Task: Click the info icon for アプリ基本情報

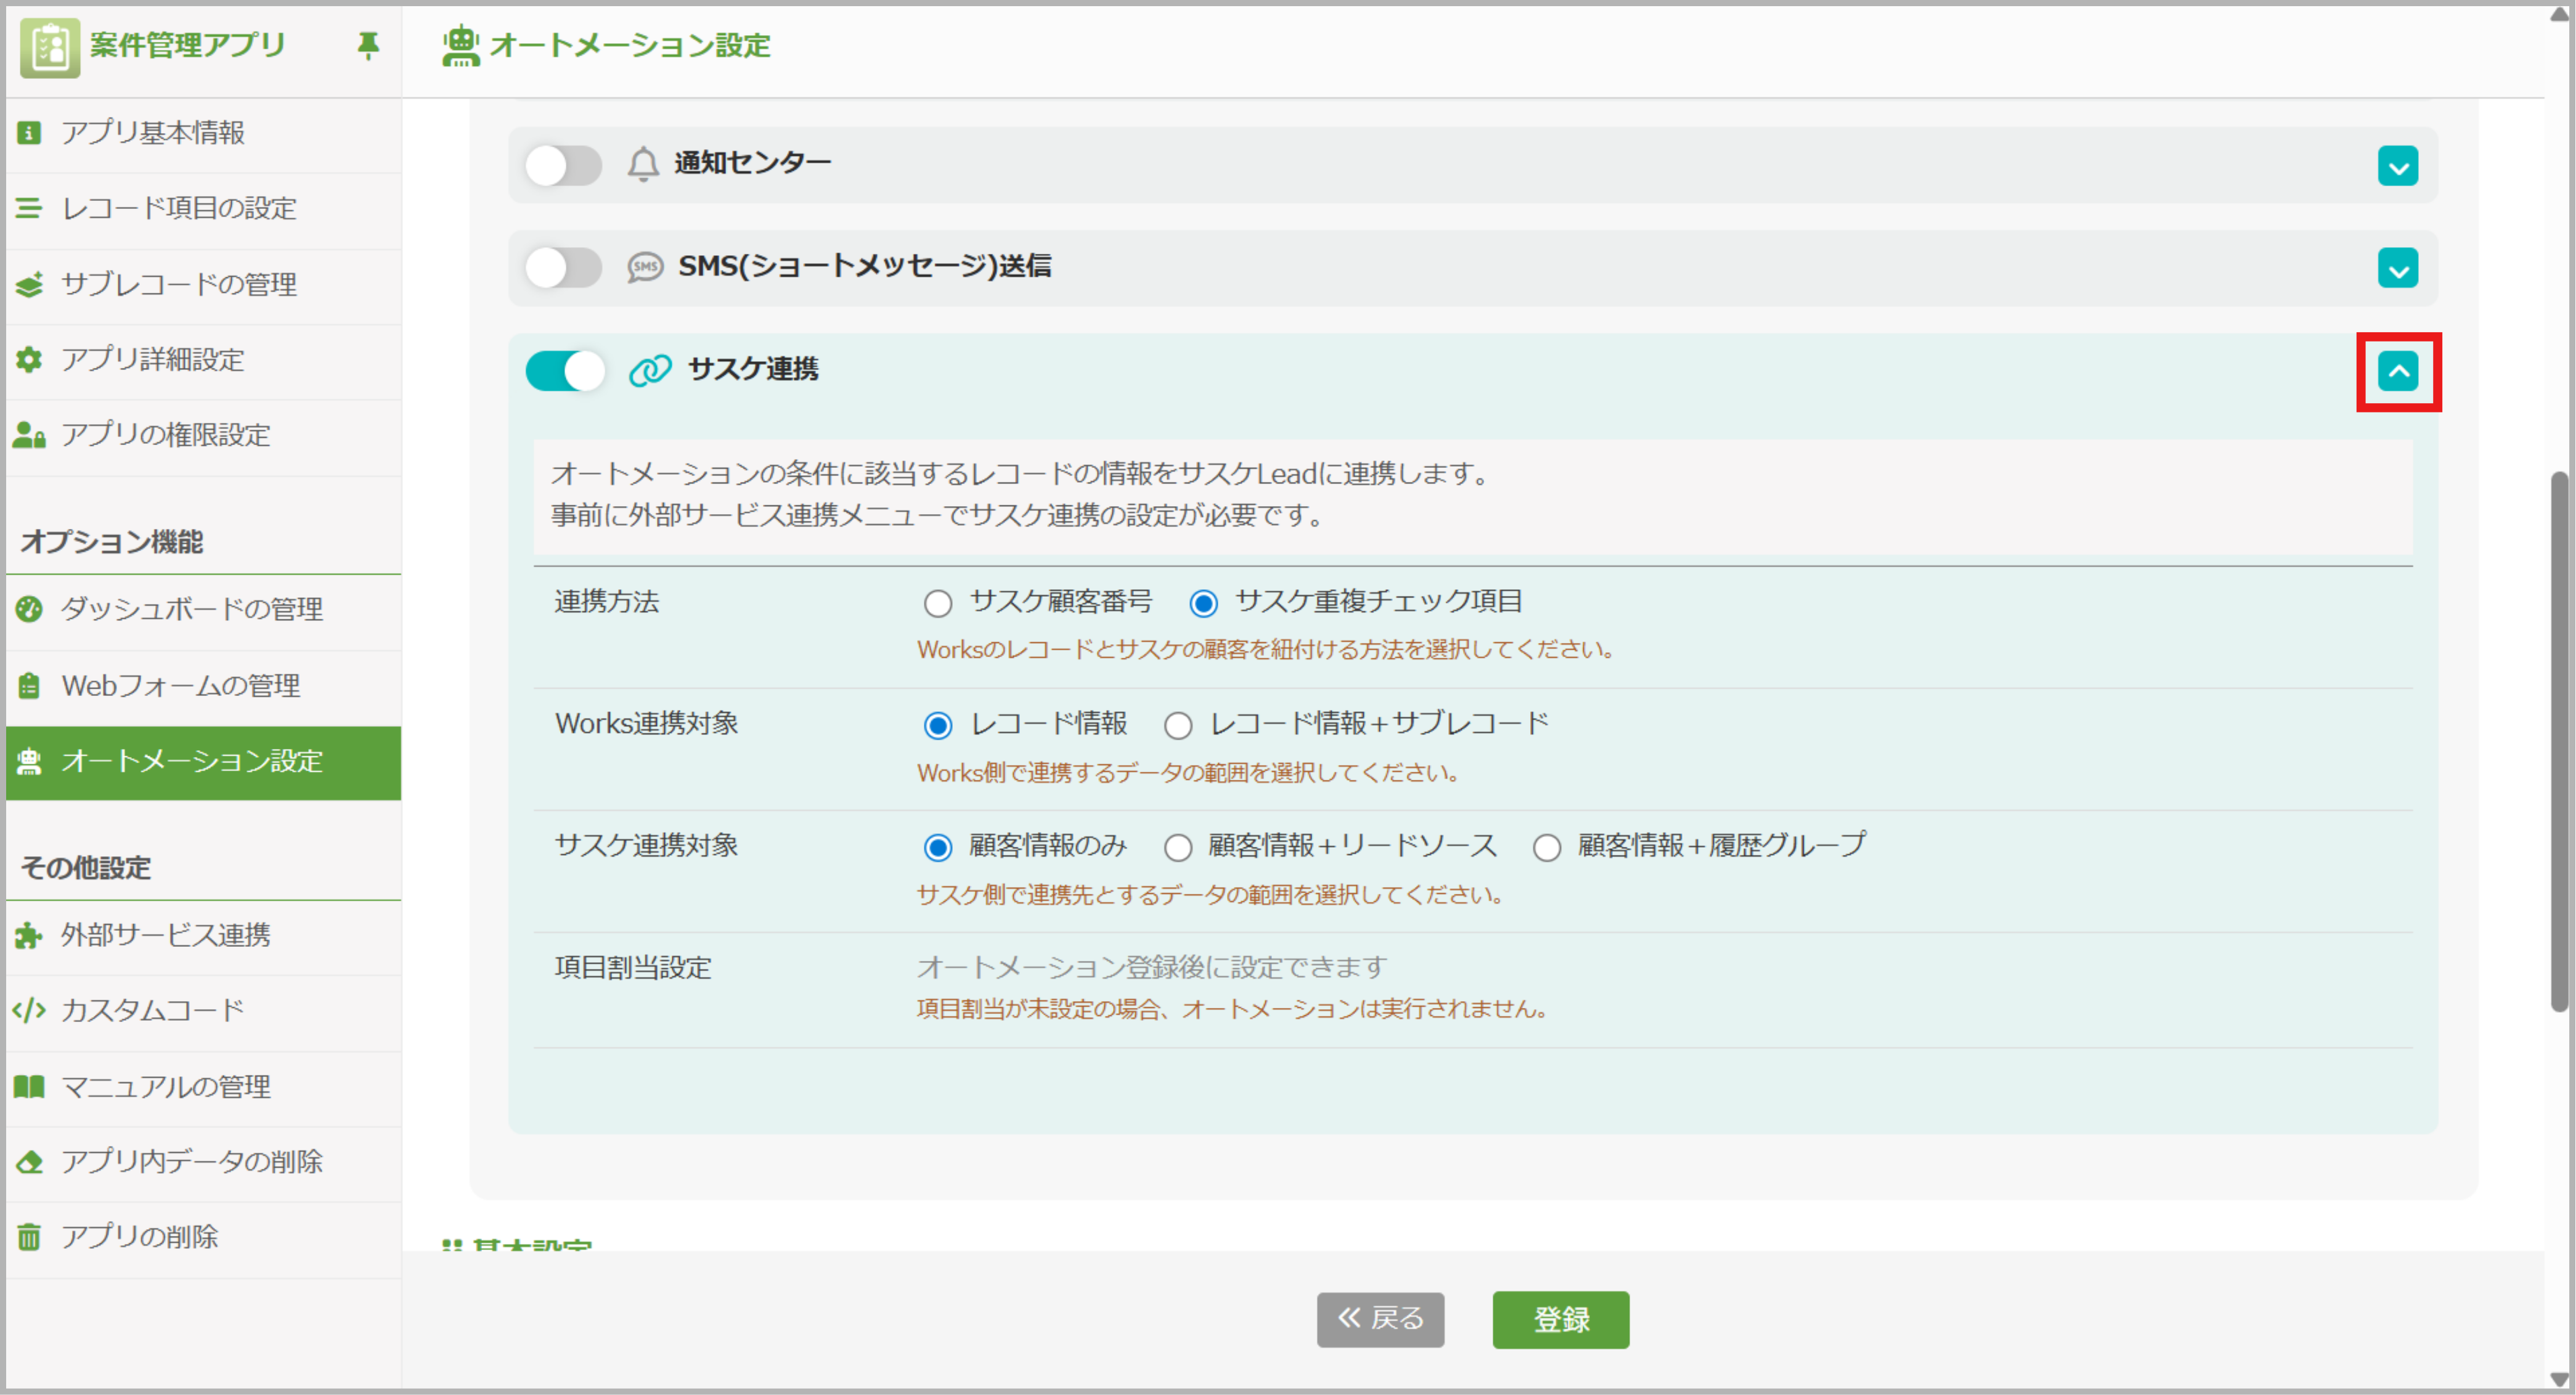Action: 29,133
